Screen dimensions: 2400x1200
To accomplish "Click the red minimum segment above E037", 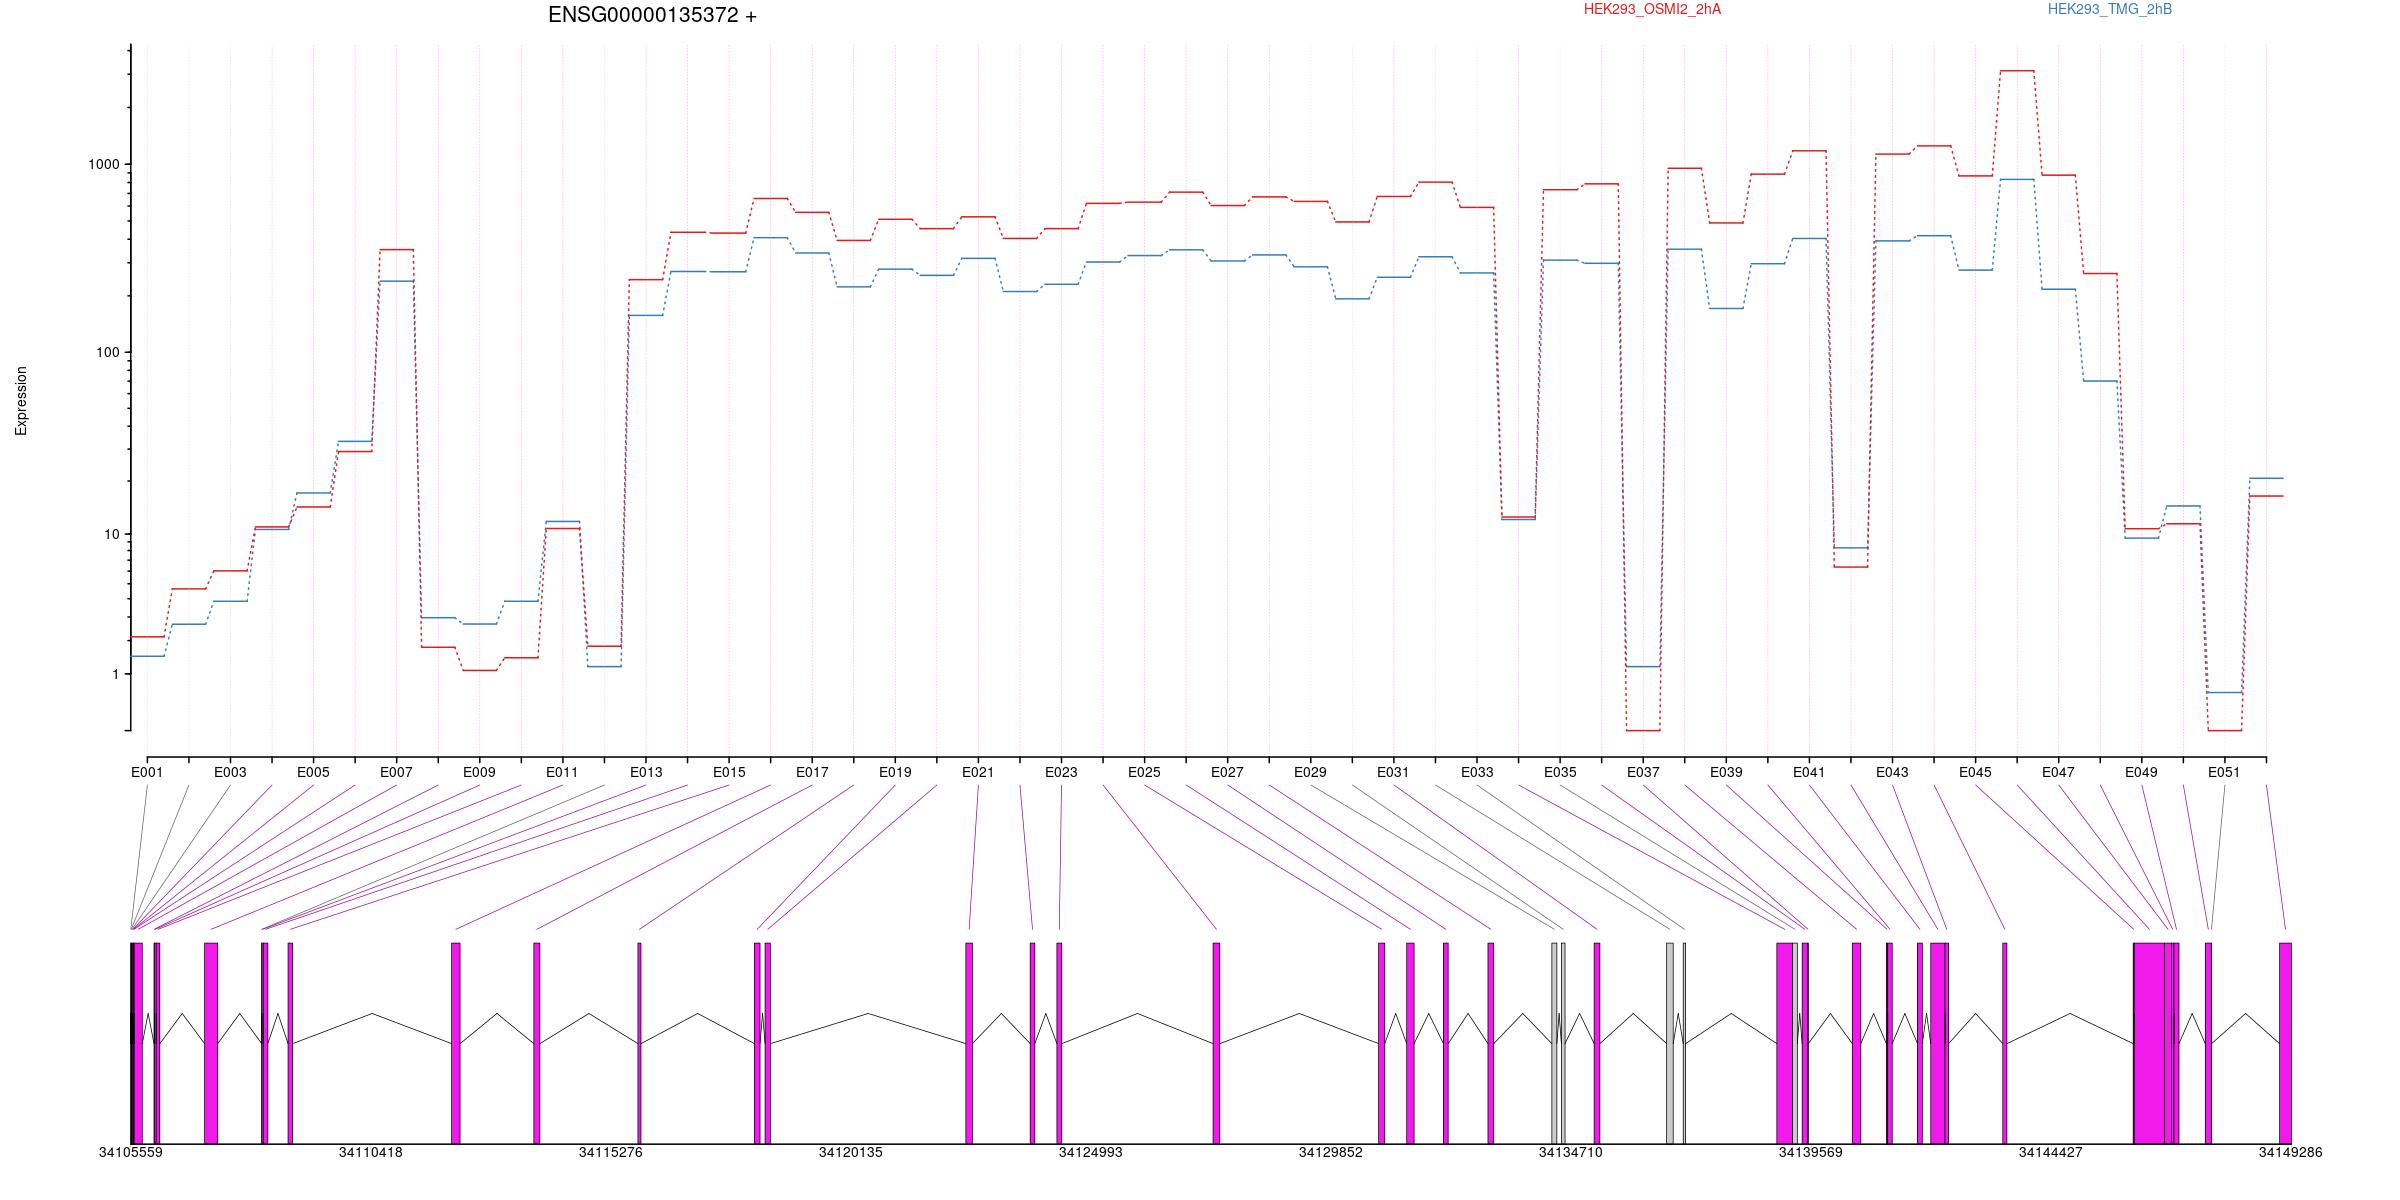I will (1643, 731).
